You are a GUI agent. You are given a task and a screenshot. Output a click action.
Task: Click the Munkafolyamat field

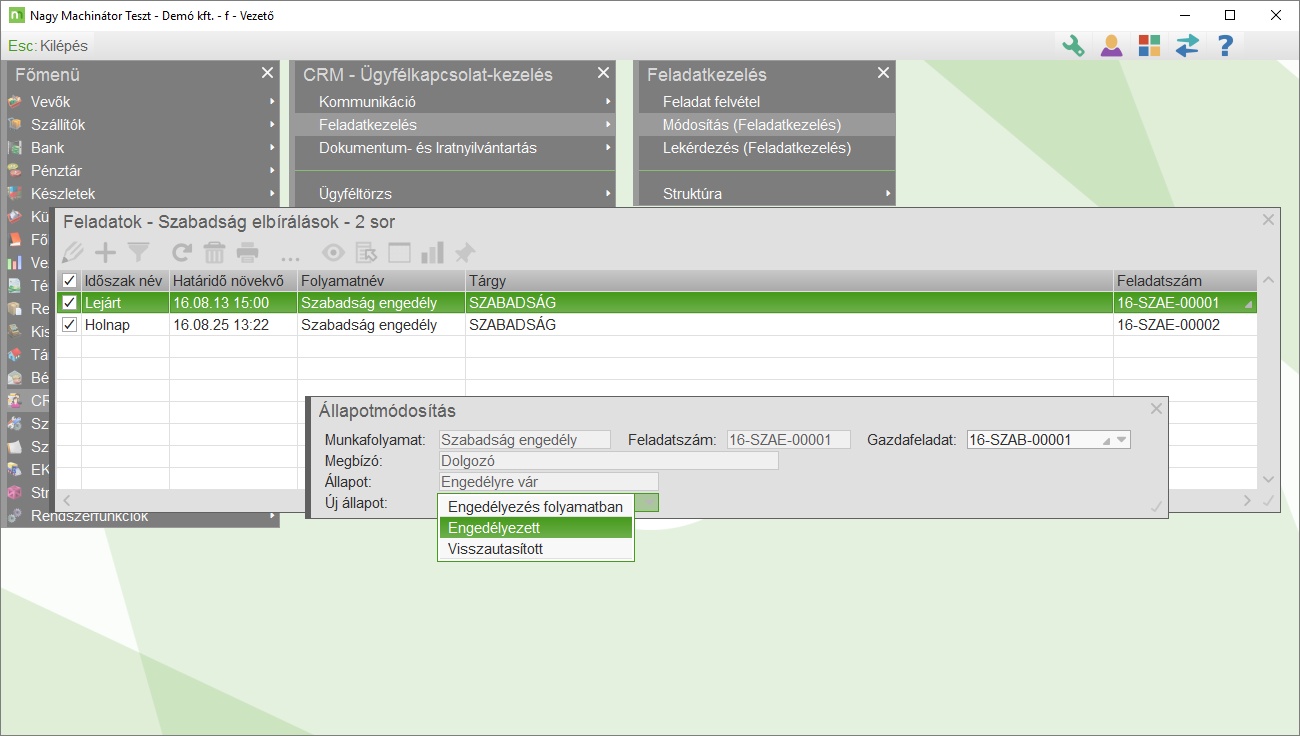pyautogui.click(x=525, y=440)
